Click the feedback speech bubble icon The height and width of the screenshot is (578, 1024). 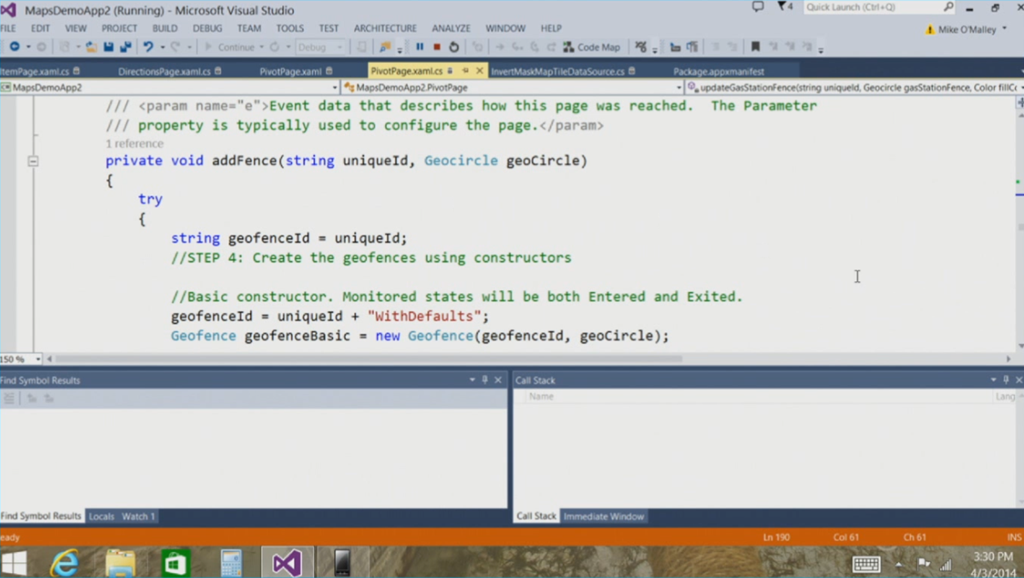(x=758, y=7)
